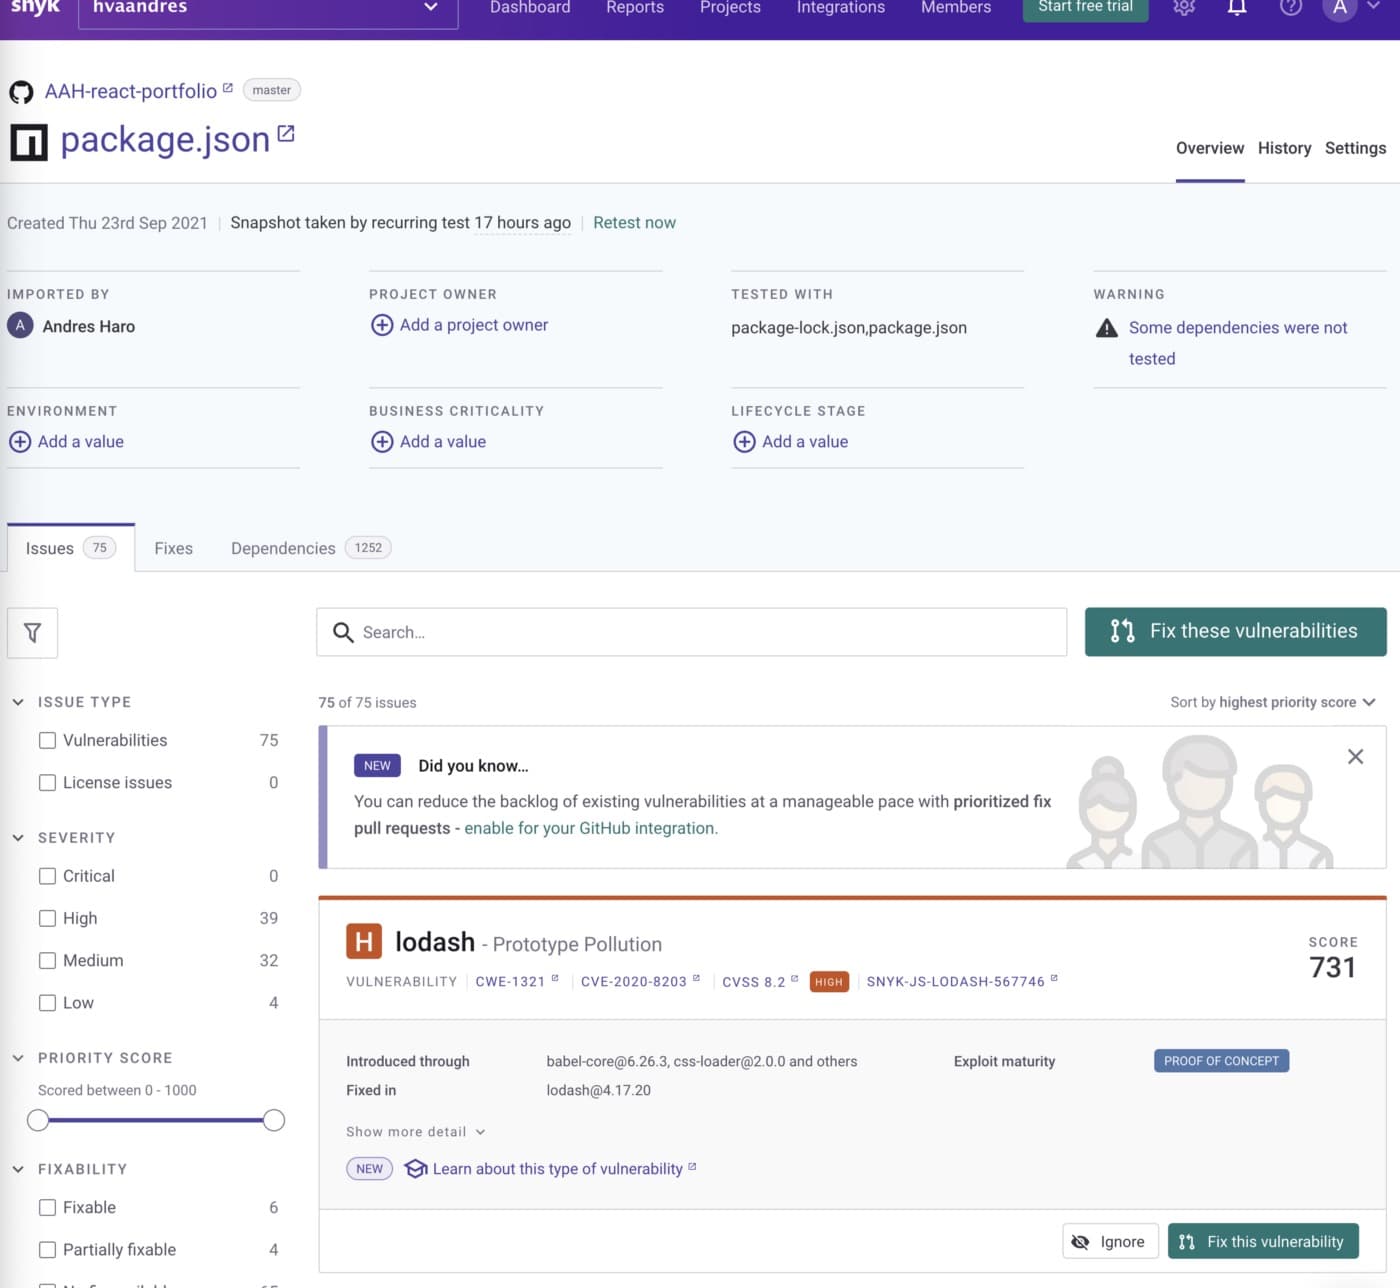The image size is (1400, 1288).
Task: Click the npm logo beside package.json
Action: coord(29,142)
